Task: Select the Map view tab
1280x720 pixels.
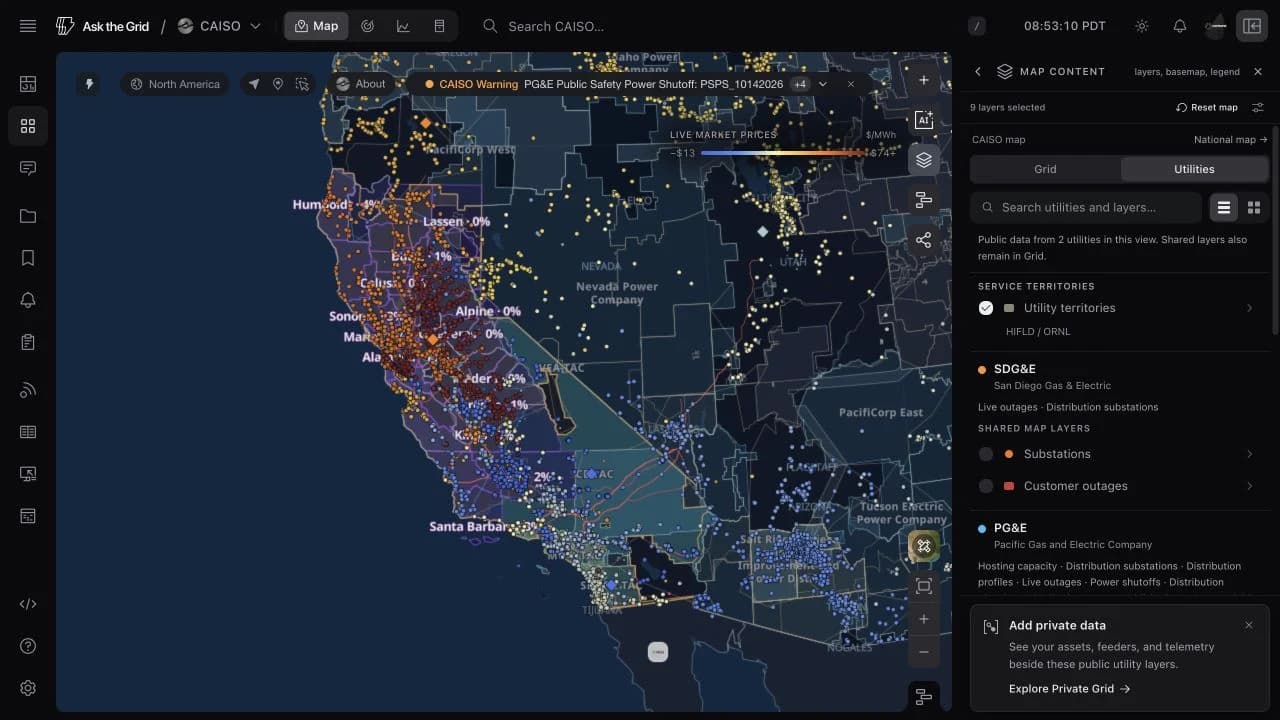Action: point(316,26)
